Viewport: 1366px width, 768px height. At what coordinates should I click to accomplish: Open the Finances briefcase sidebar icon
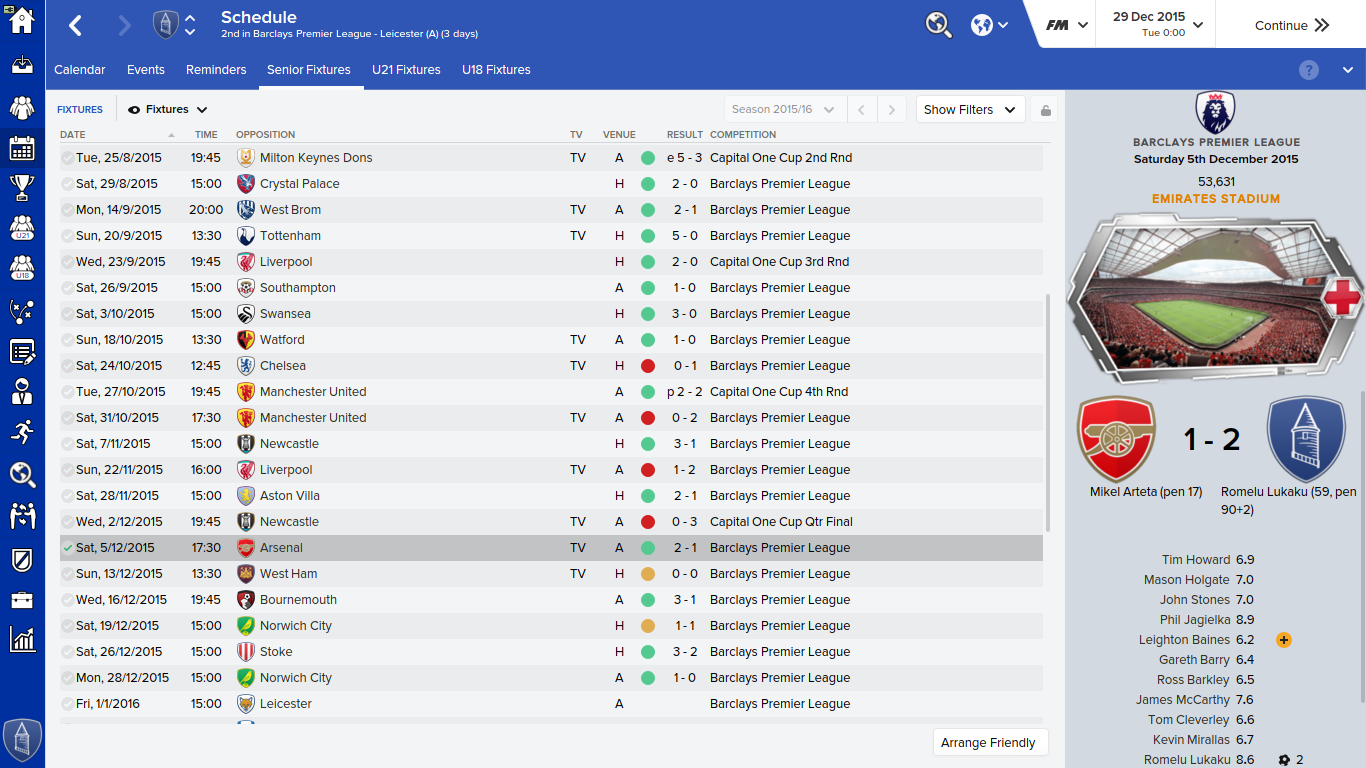click(x=22, y=600)
